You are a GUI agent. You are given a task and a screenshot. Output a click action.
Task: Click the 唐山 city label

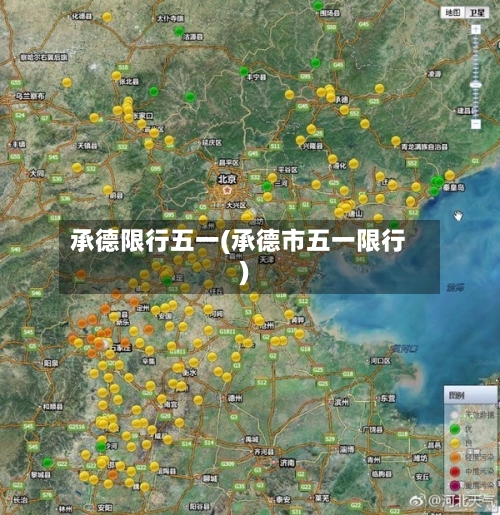point(355,213)
